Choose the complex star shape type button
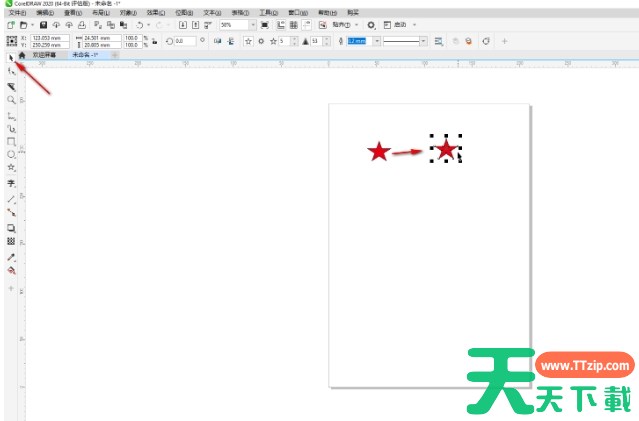Screen dimensions: 639x421 pos(261,41)
